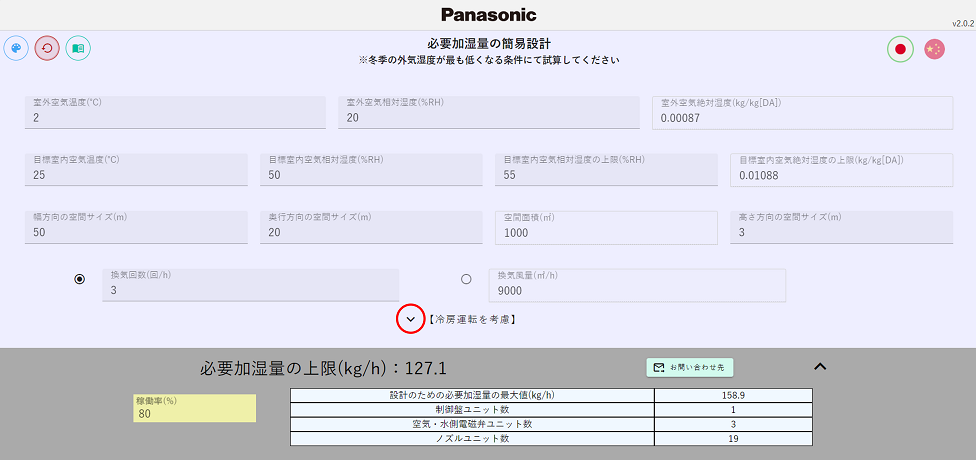Switch language with China flag icon
This screenshot has height=460, width=976.
934,49
